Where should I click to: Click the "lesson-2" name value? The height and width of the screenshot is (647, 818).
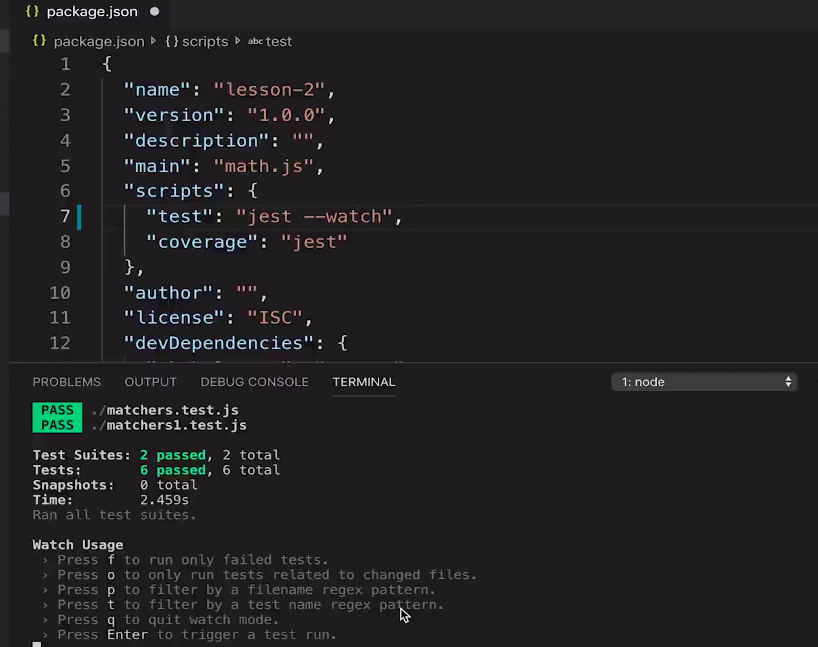click(x=269, y=90)
